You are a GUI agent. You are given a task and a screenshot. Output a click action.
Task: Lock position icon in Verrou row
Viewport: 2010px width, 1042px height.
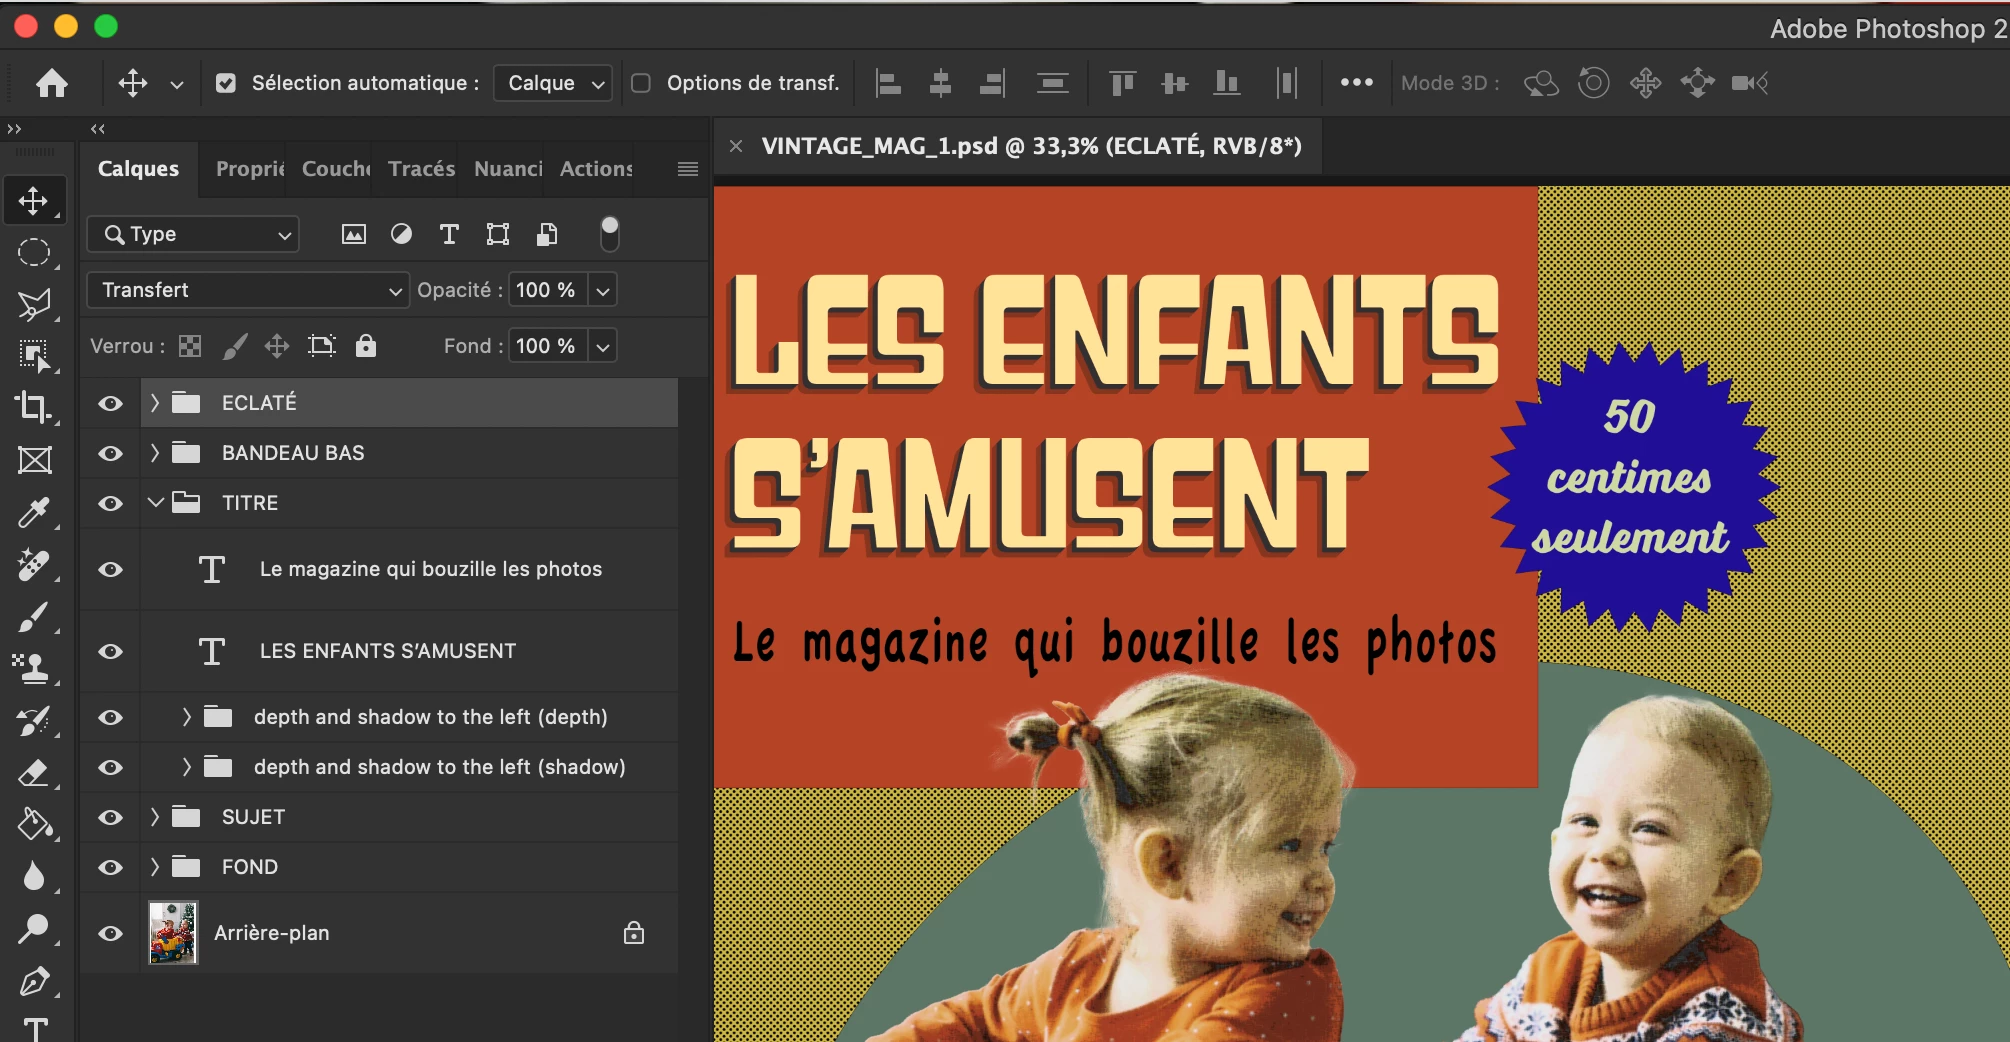(277, 346)
